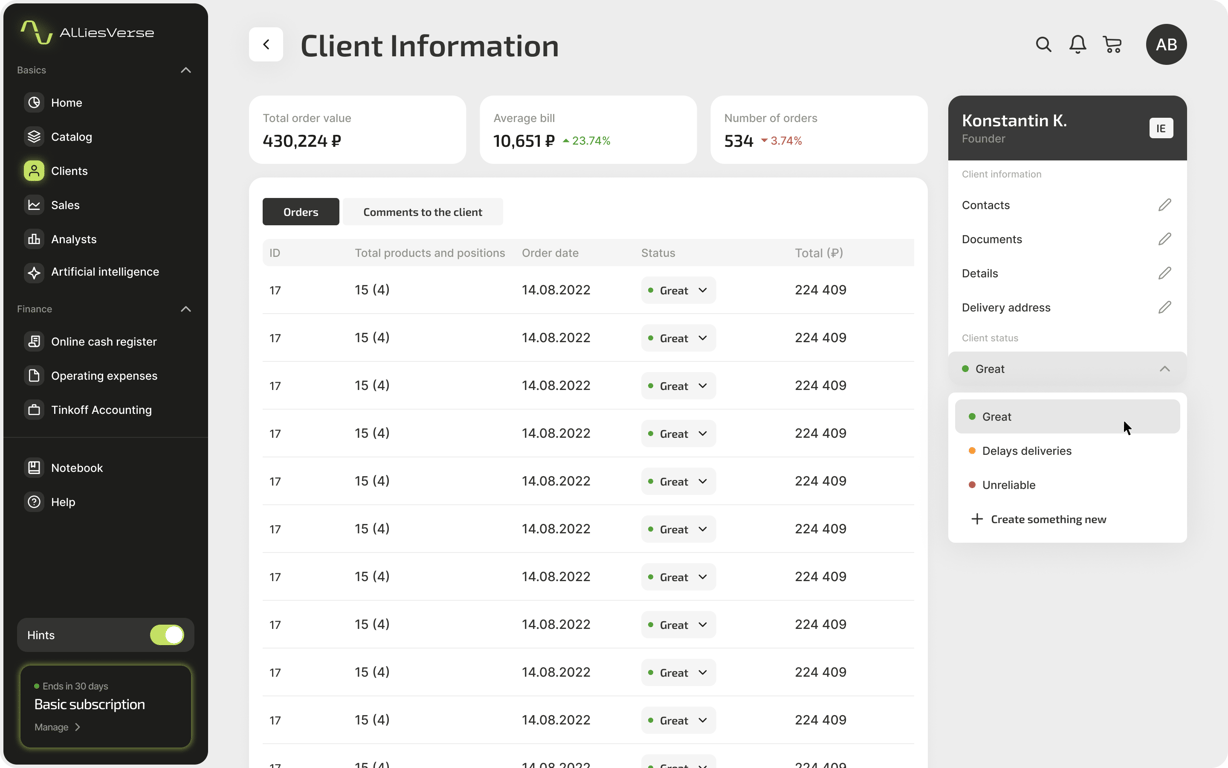This screenshot has height=768, width=1228.
Task: Open the search icon in header
Action: click(1043, 45)
